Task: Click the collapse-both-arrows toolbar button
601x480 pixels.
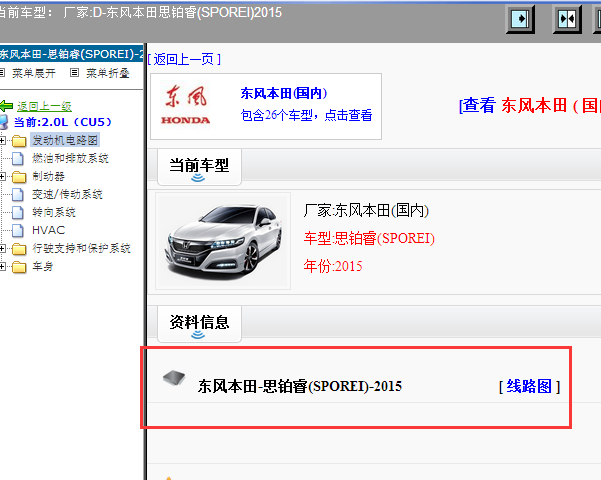Action: [567, 18]
